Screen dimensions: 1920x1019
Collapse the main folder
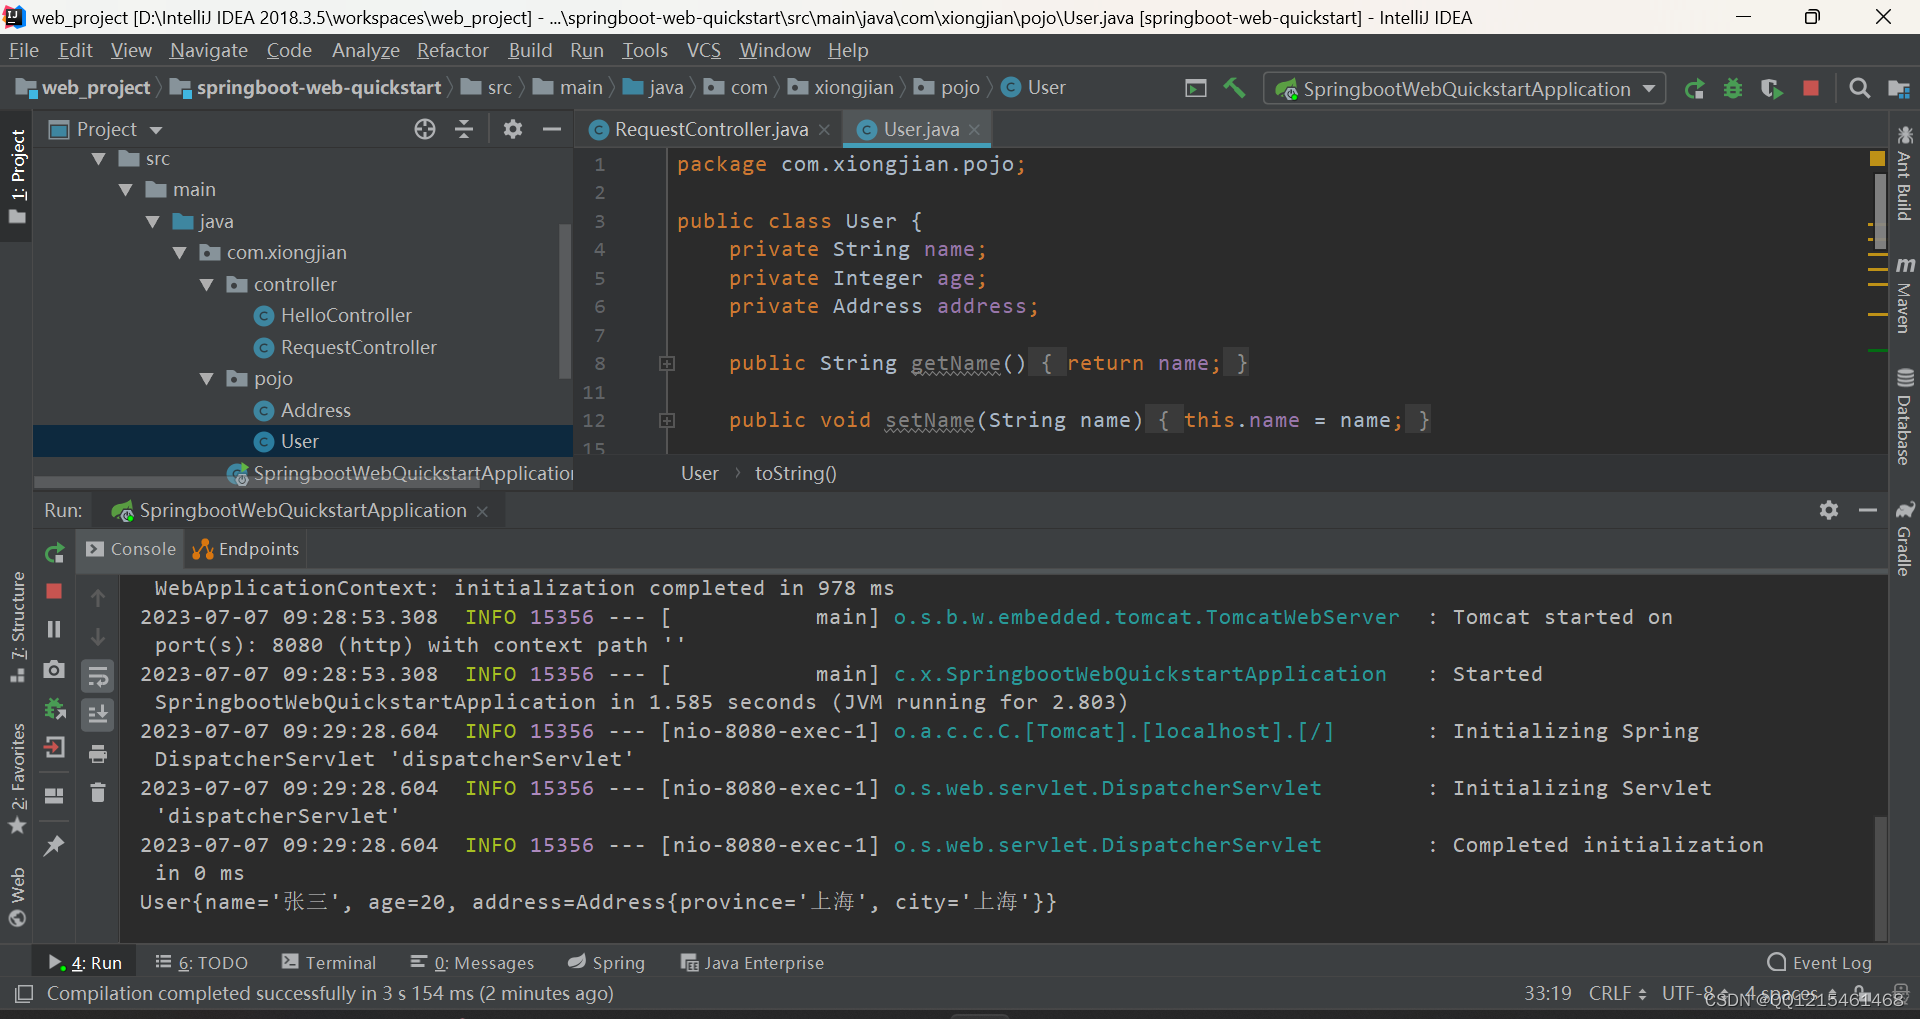coord(125,190)
